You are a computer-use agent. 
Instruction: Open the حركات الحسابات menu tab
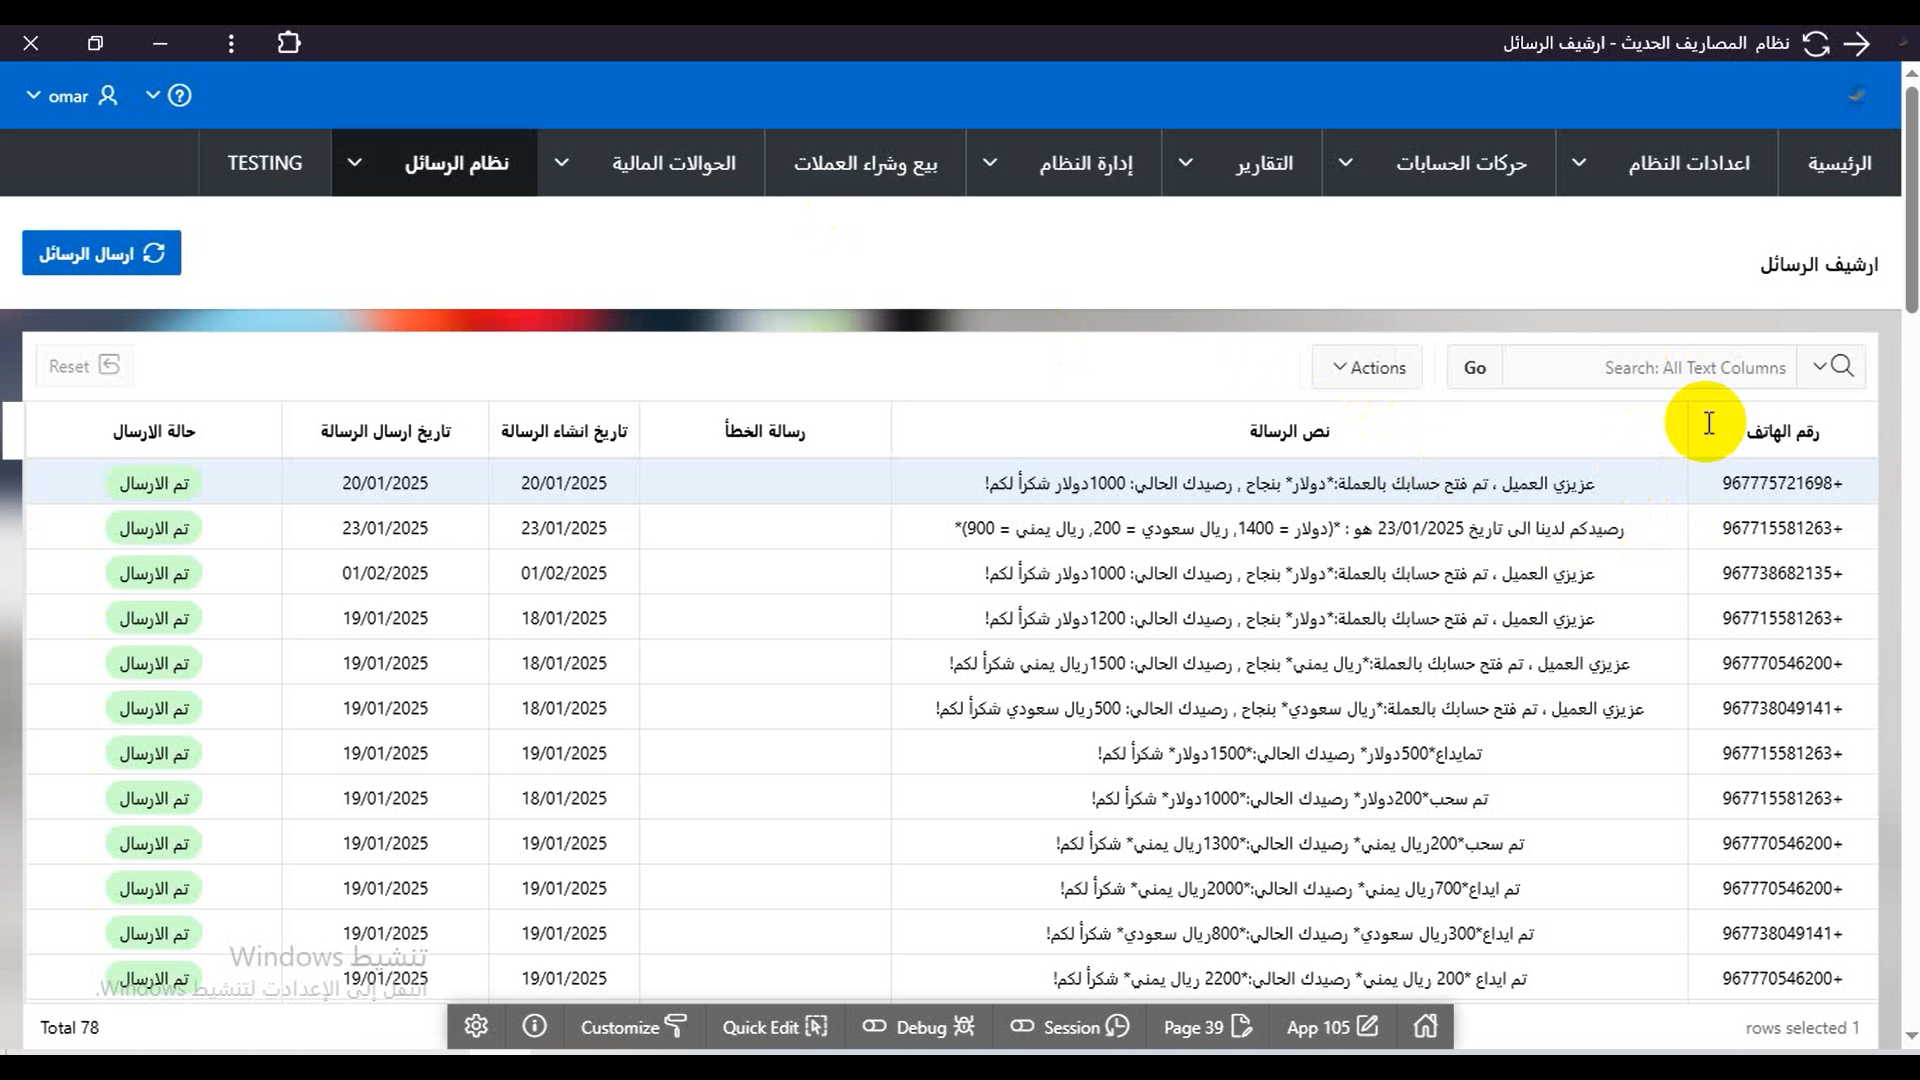click(x=1461, y=163)
